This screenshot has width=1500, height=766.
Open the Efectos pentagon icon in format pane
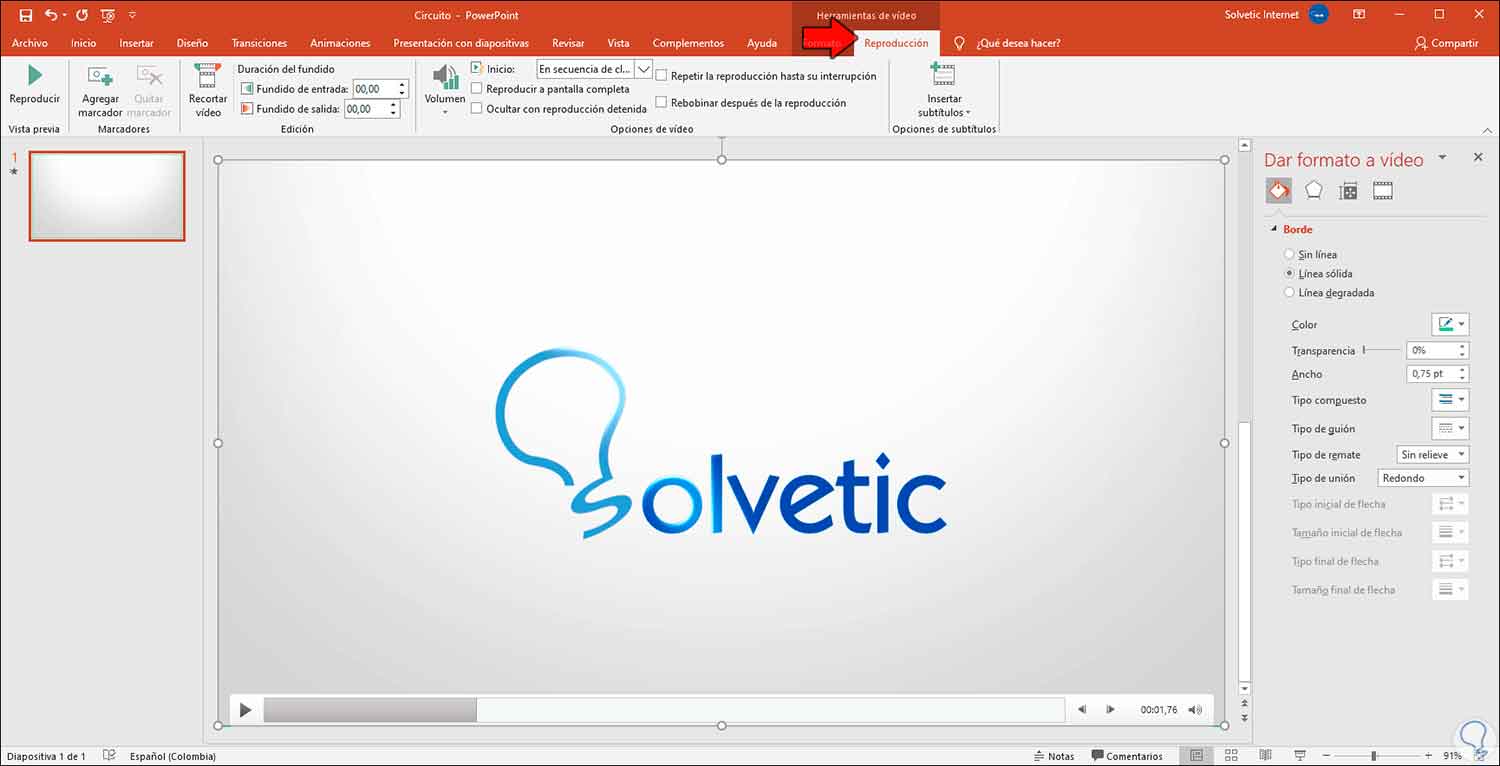[x=1314, y=191]
